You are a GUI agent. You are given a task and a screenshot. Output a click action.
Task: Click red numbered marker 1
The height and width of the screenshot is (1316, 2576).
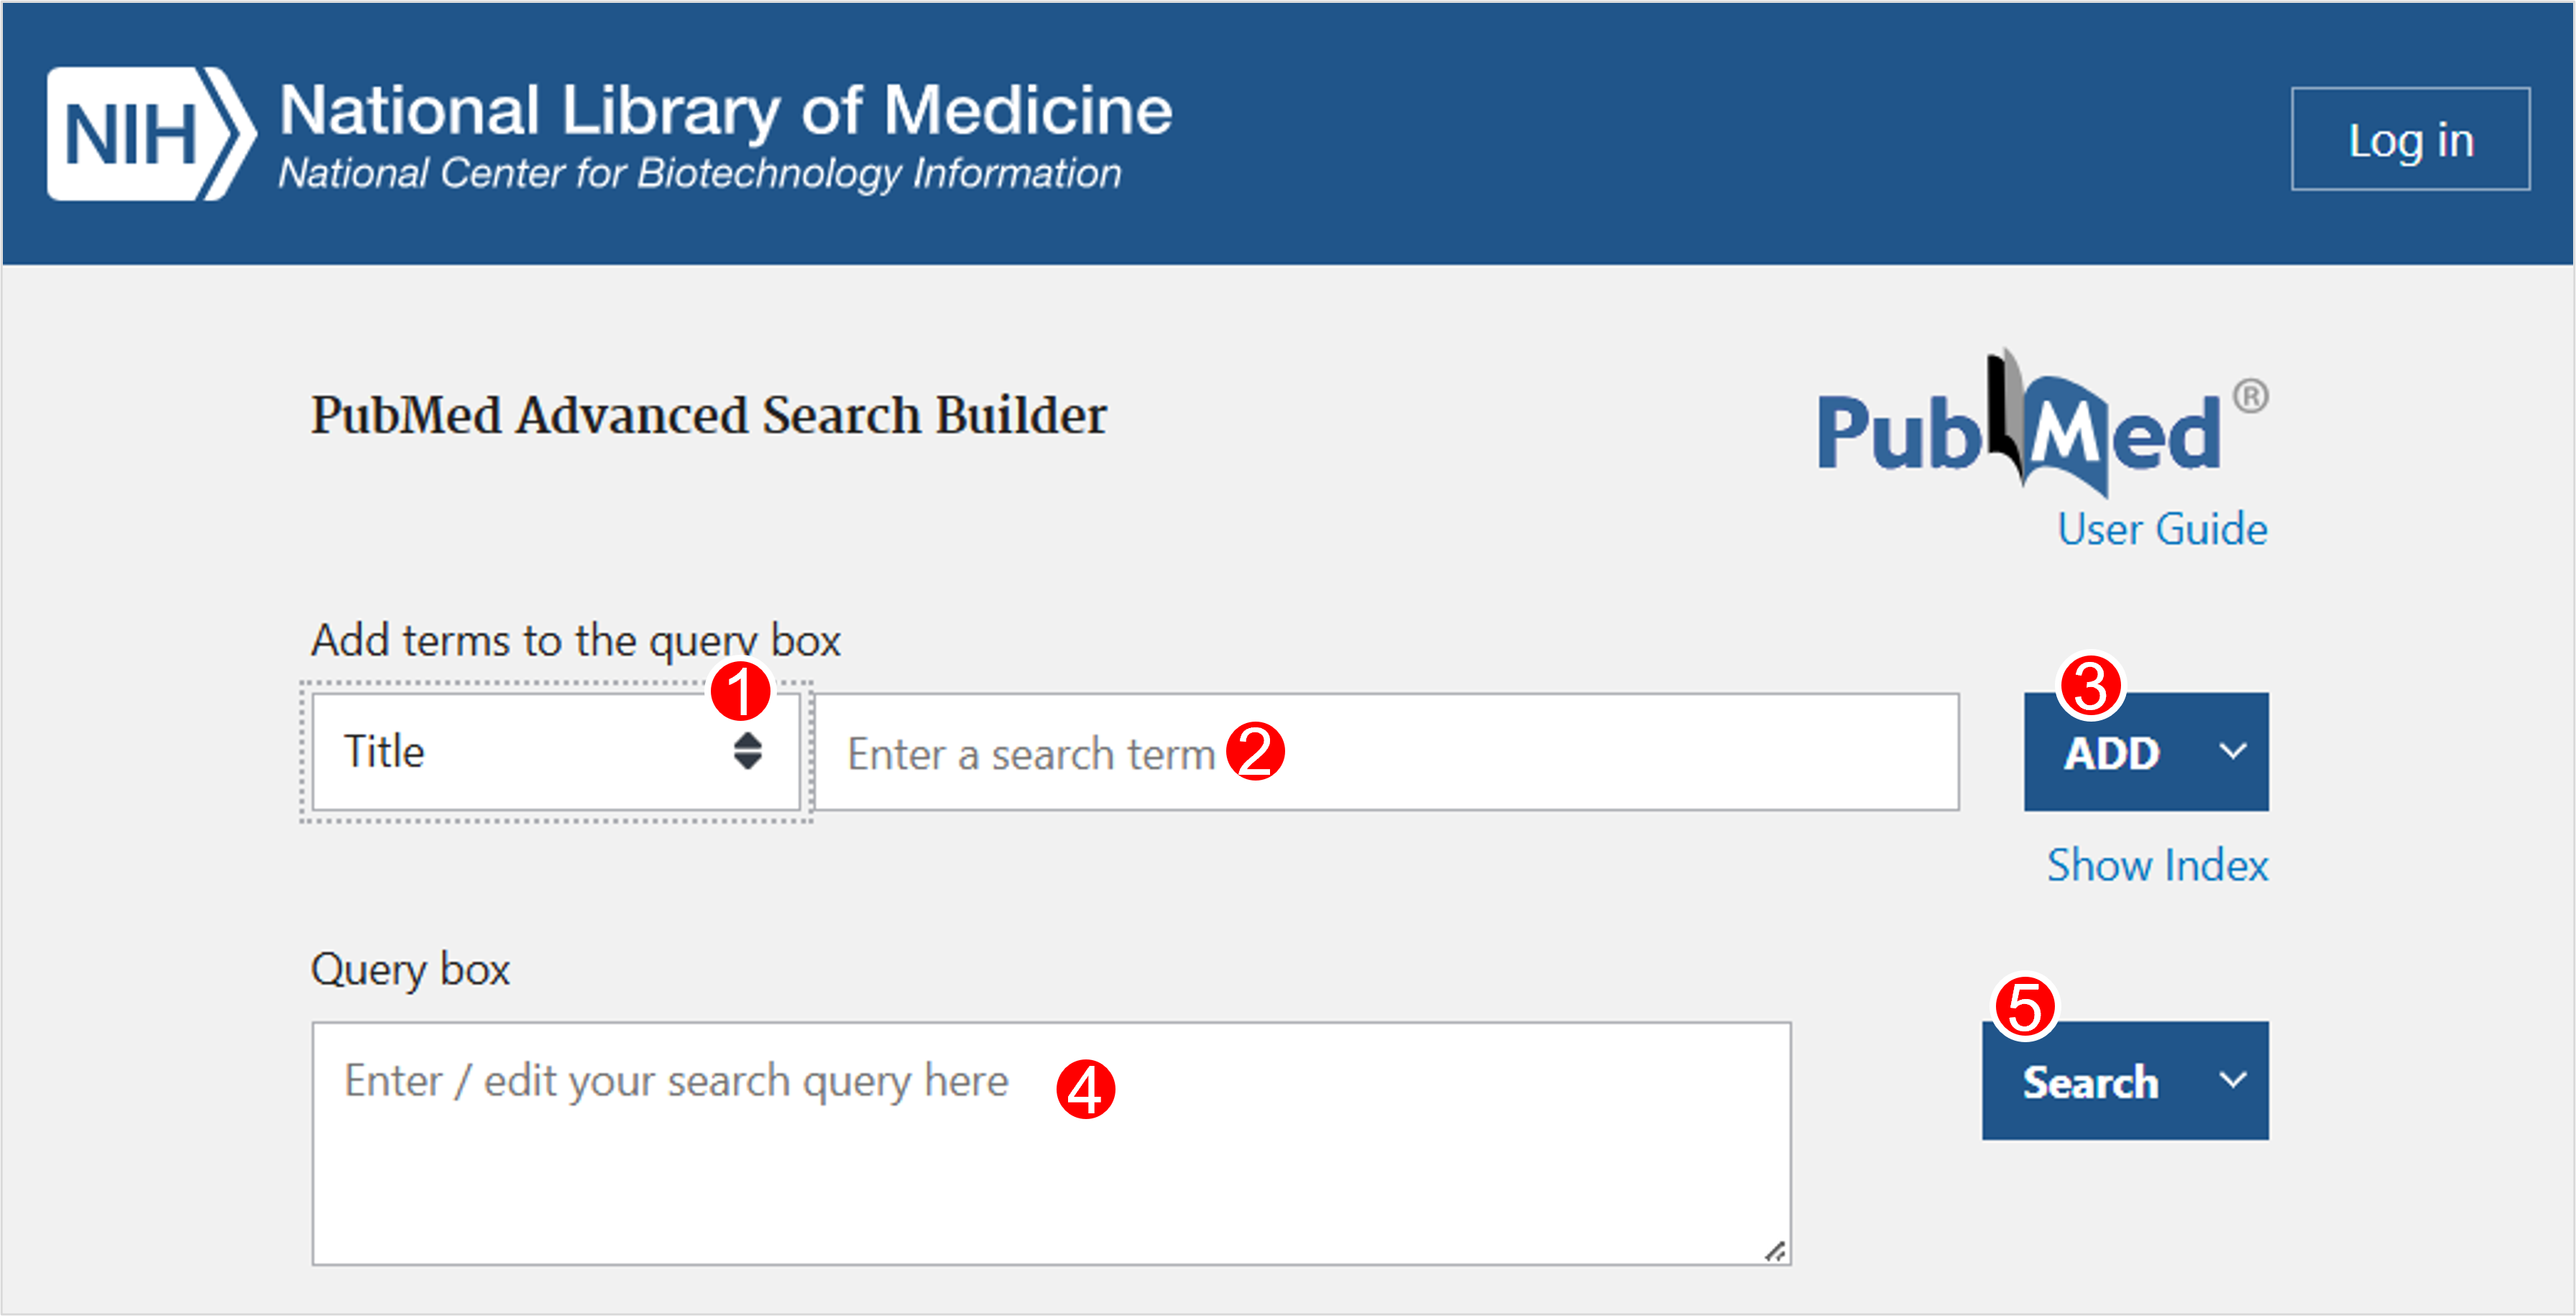[741, 691]
